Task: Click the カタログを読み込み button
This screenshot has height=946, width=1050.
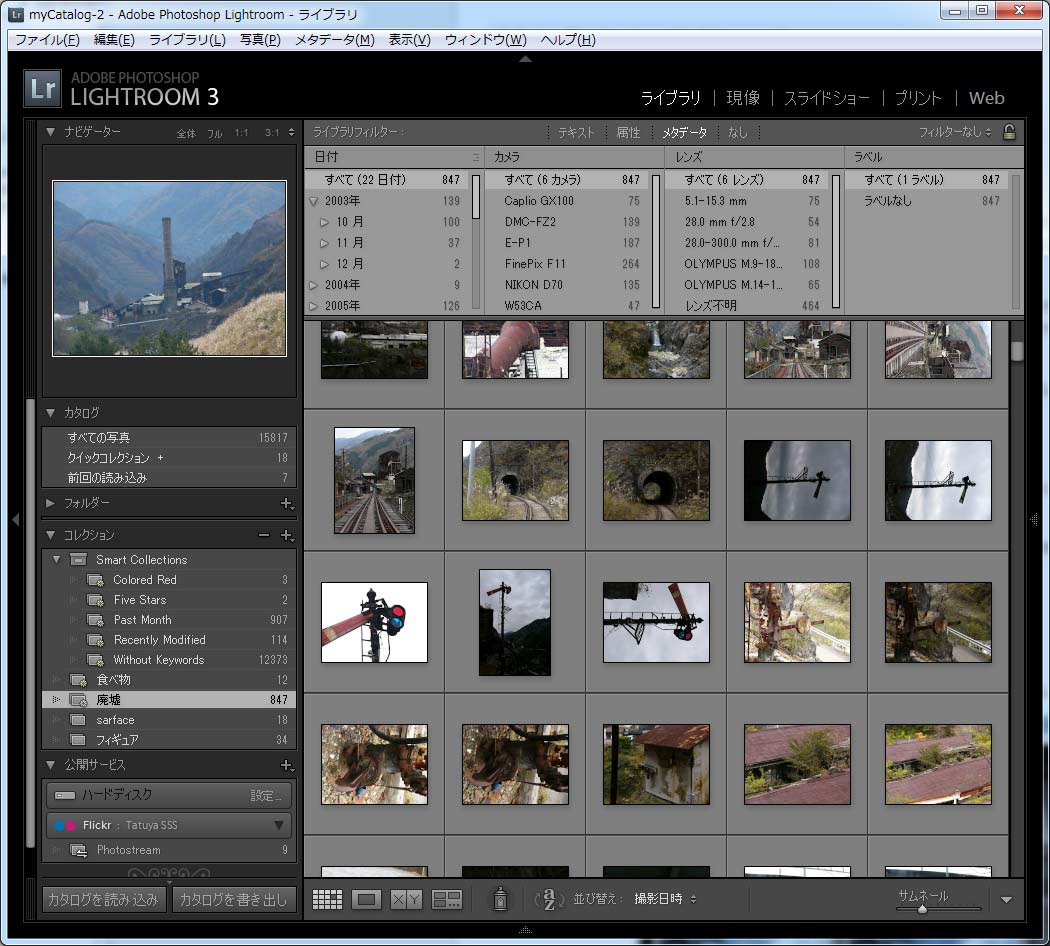Action: pos(103,900)
